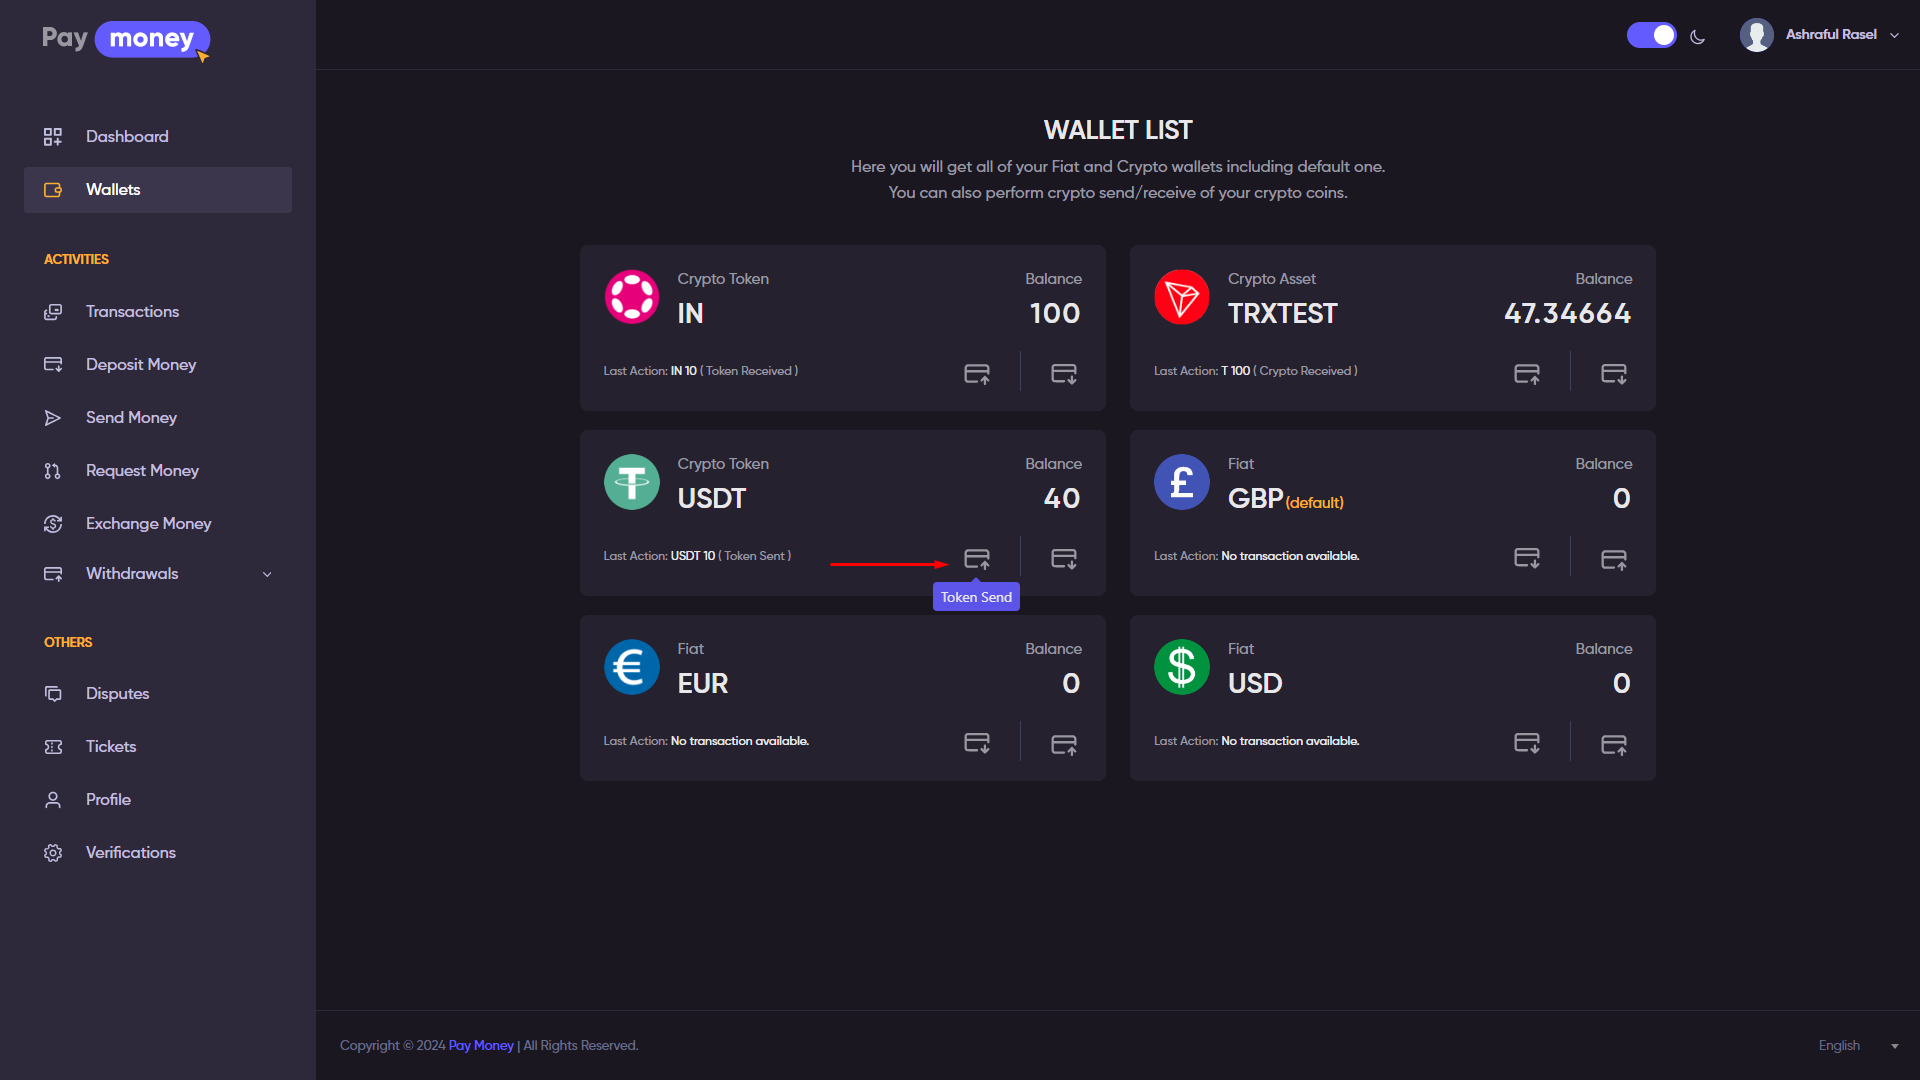
Task: Click the EUR wallet deposit icon
Action: click(977, 743)
